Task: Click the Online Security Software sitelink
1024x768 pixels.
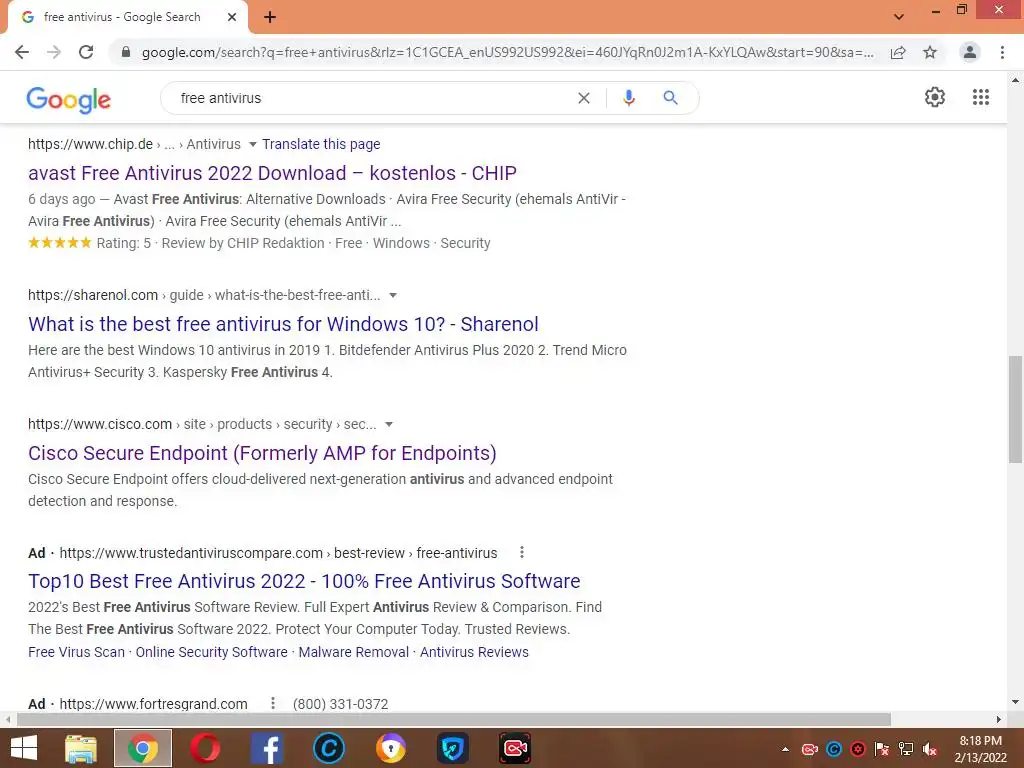Action: click(x=212, y=652)
